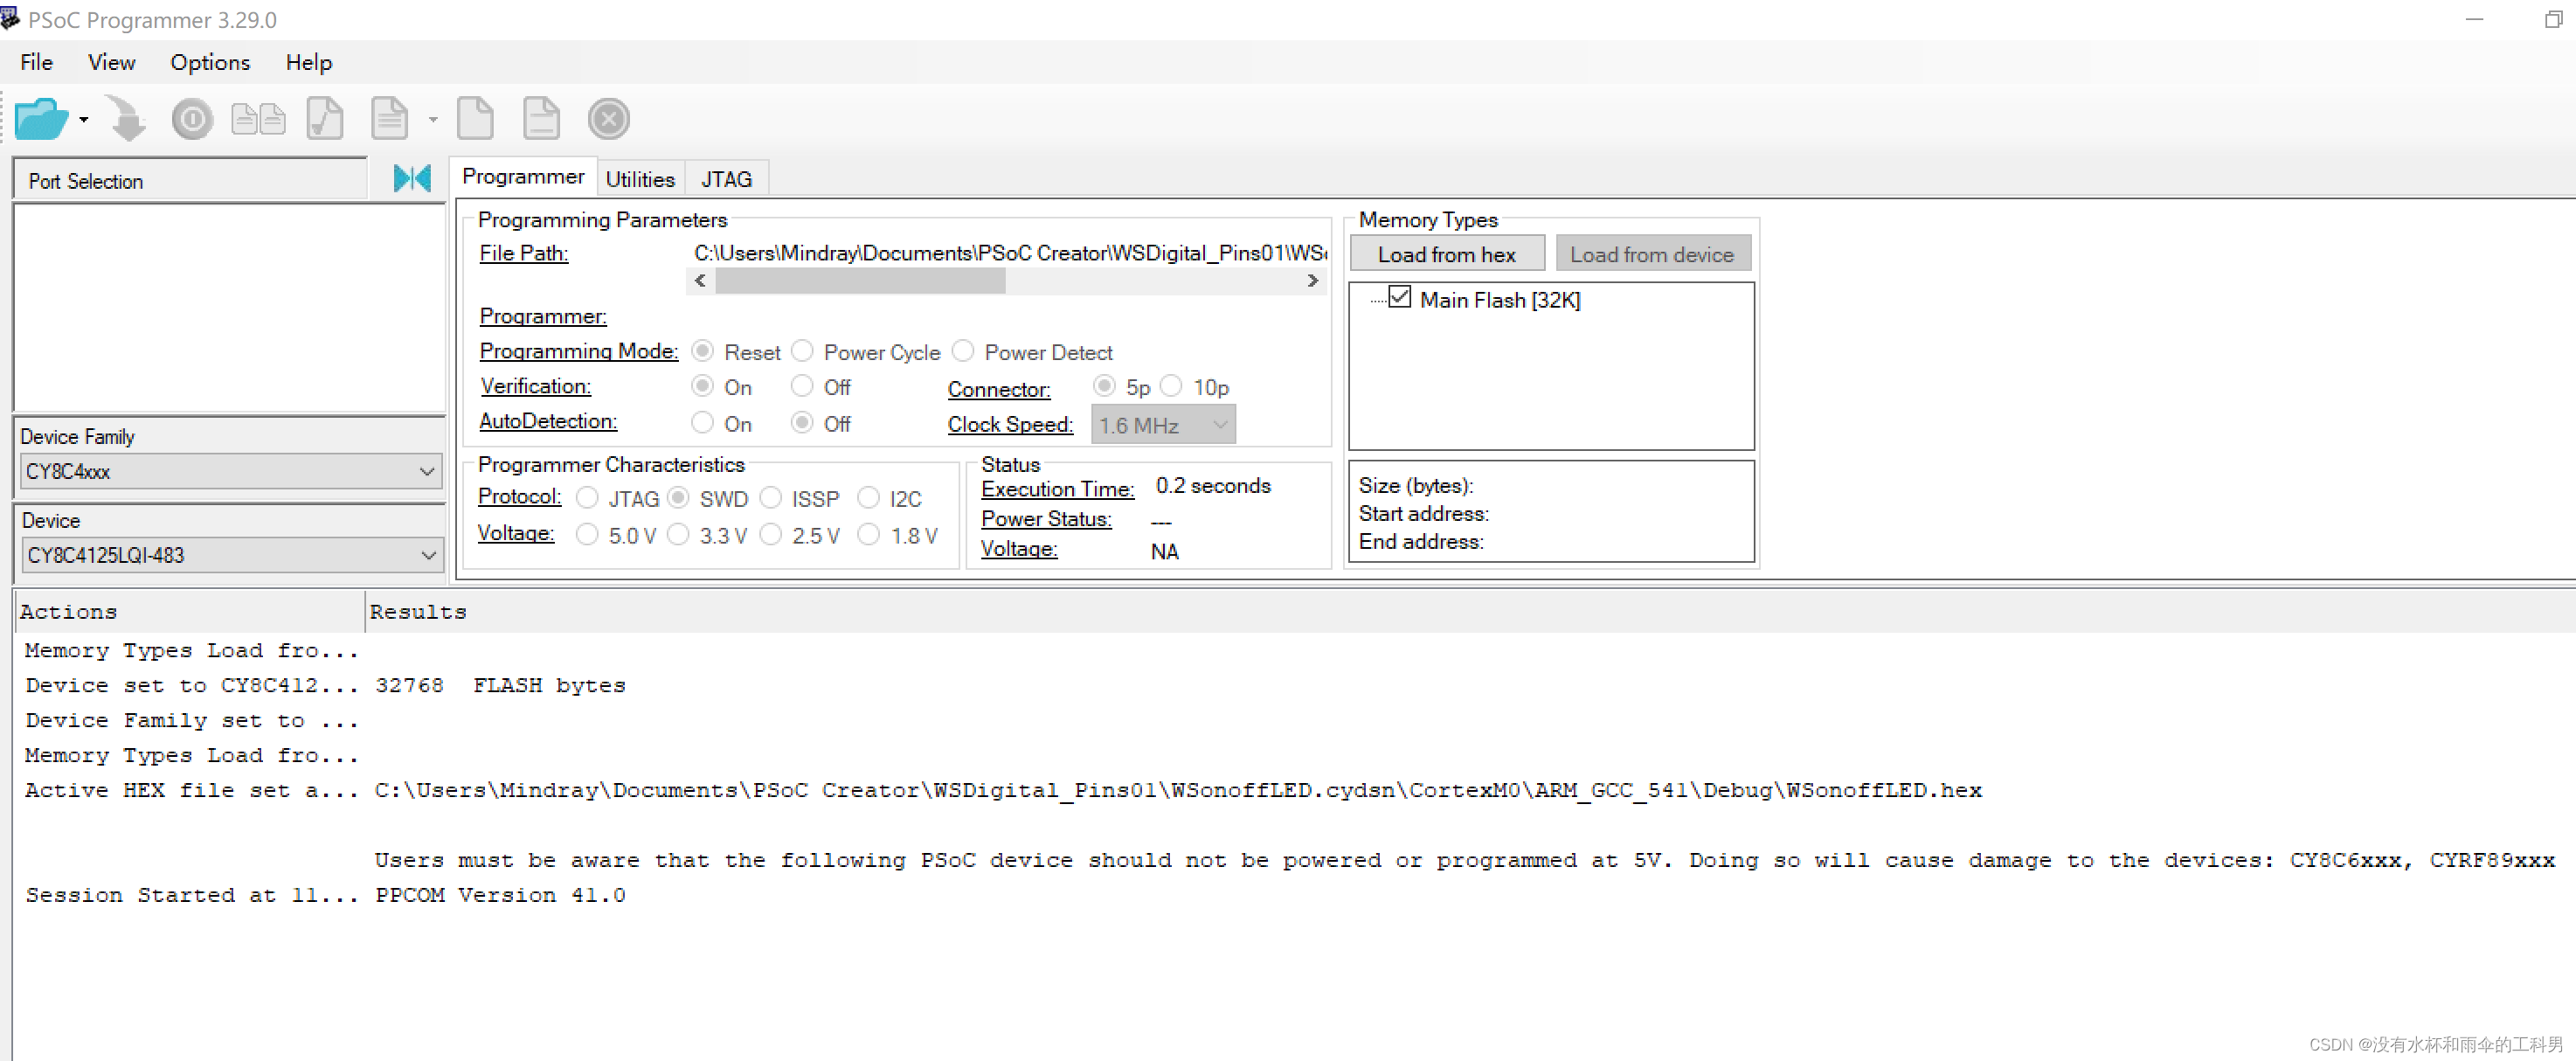Select Power Detect programming mode
Screen dimensions: 2576x1061
pyautogui.click(x=963, y=351)
